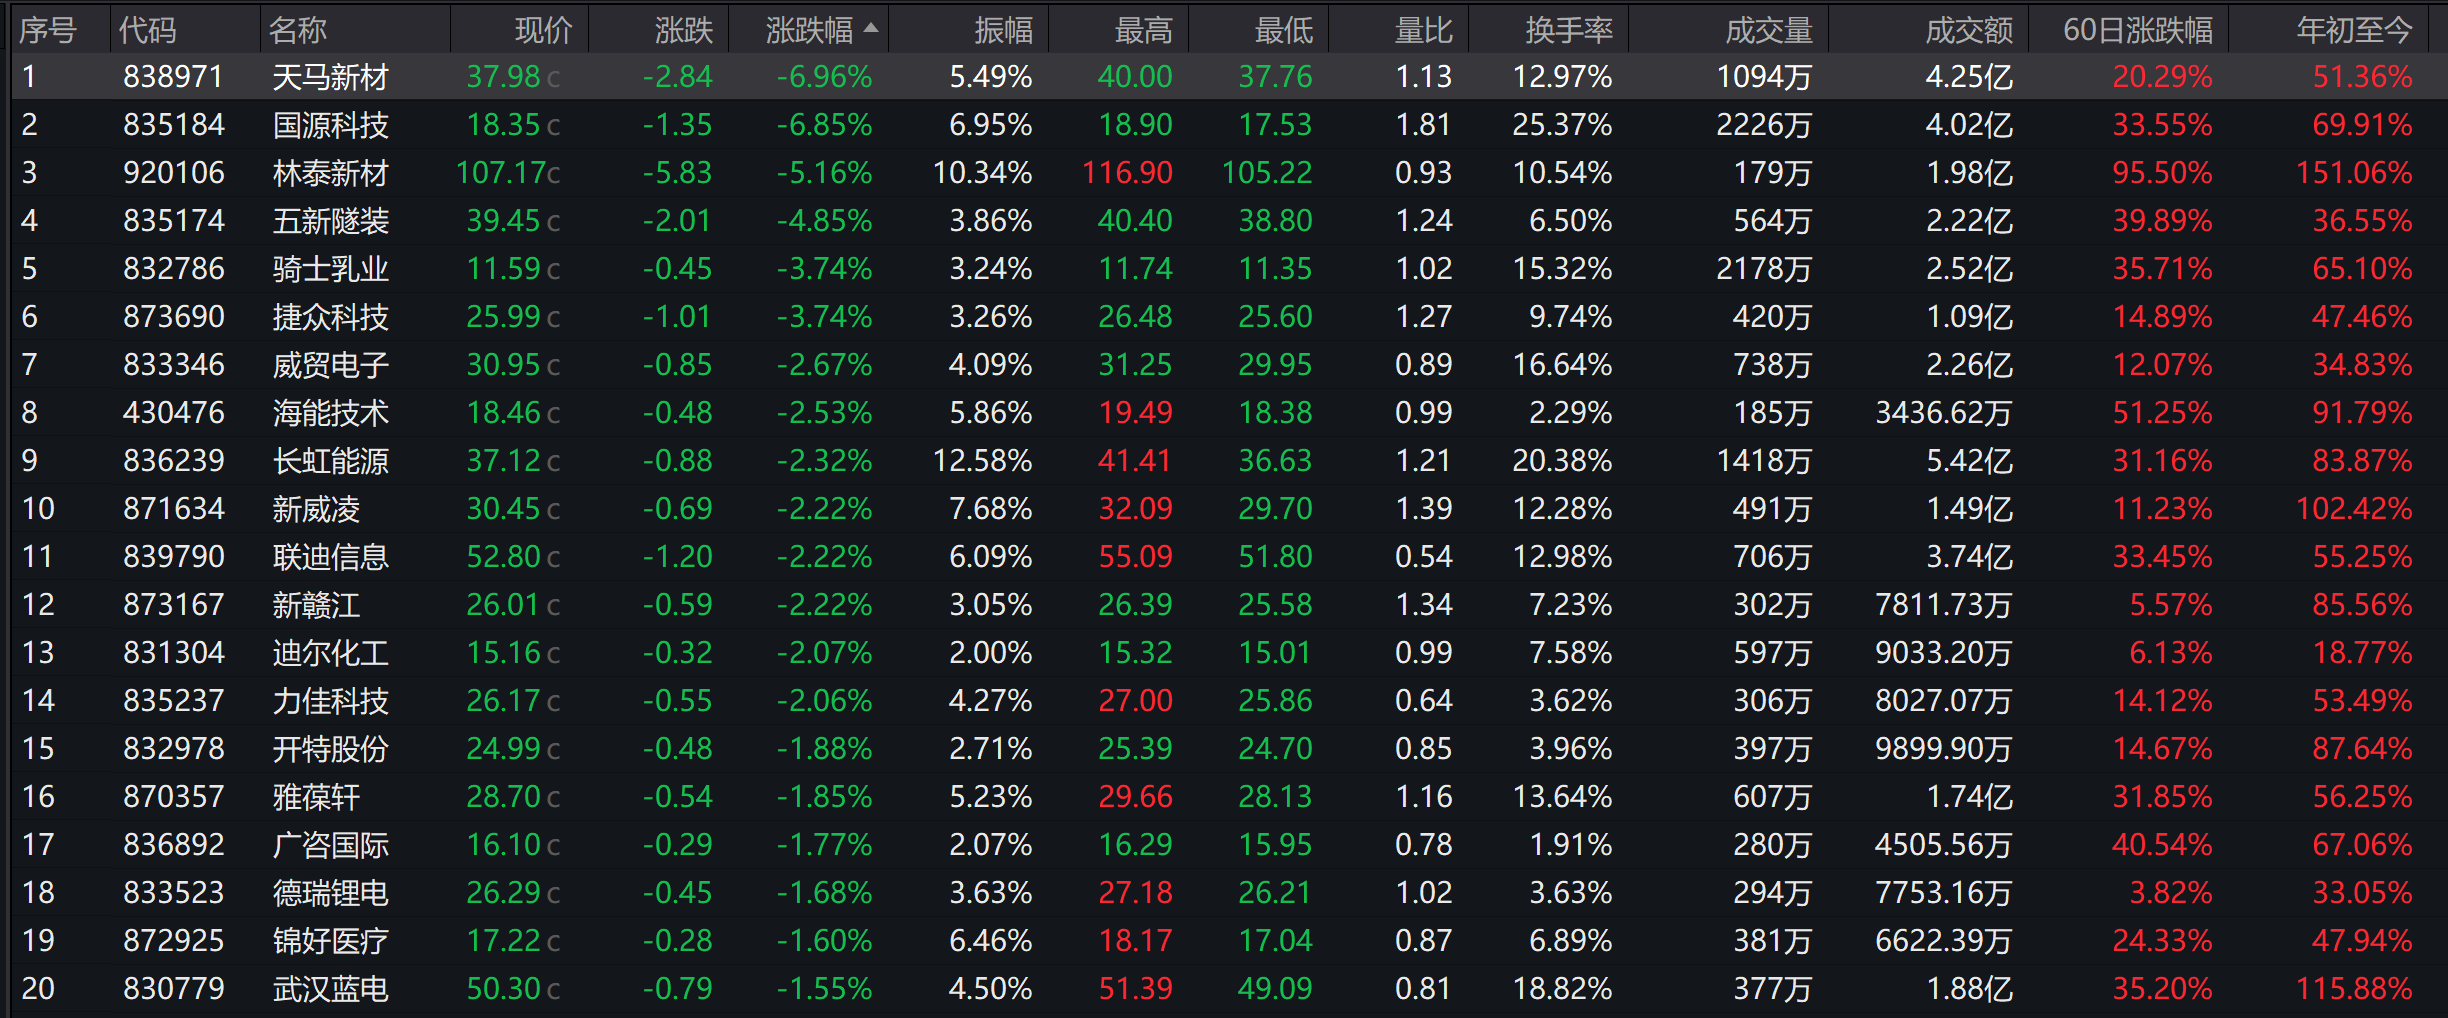The width and height of the screenshot is (2448, 1018).
Task: Select the stock code 920106
Action: [173, 173]
